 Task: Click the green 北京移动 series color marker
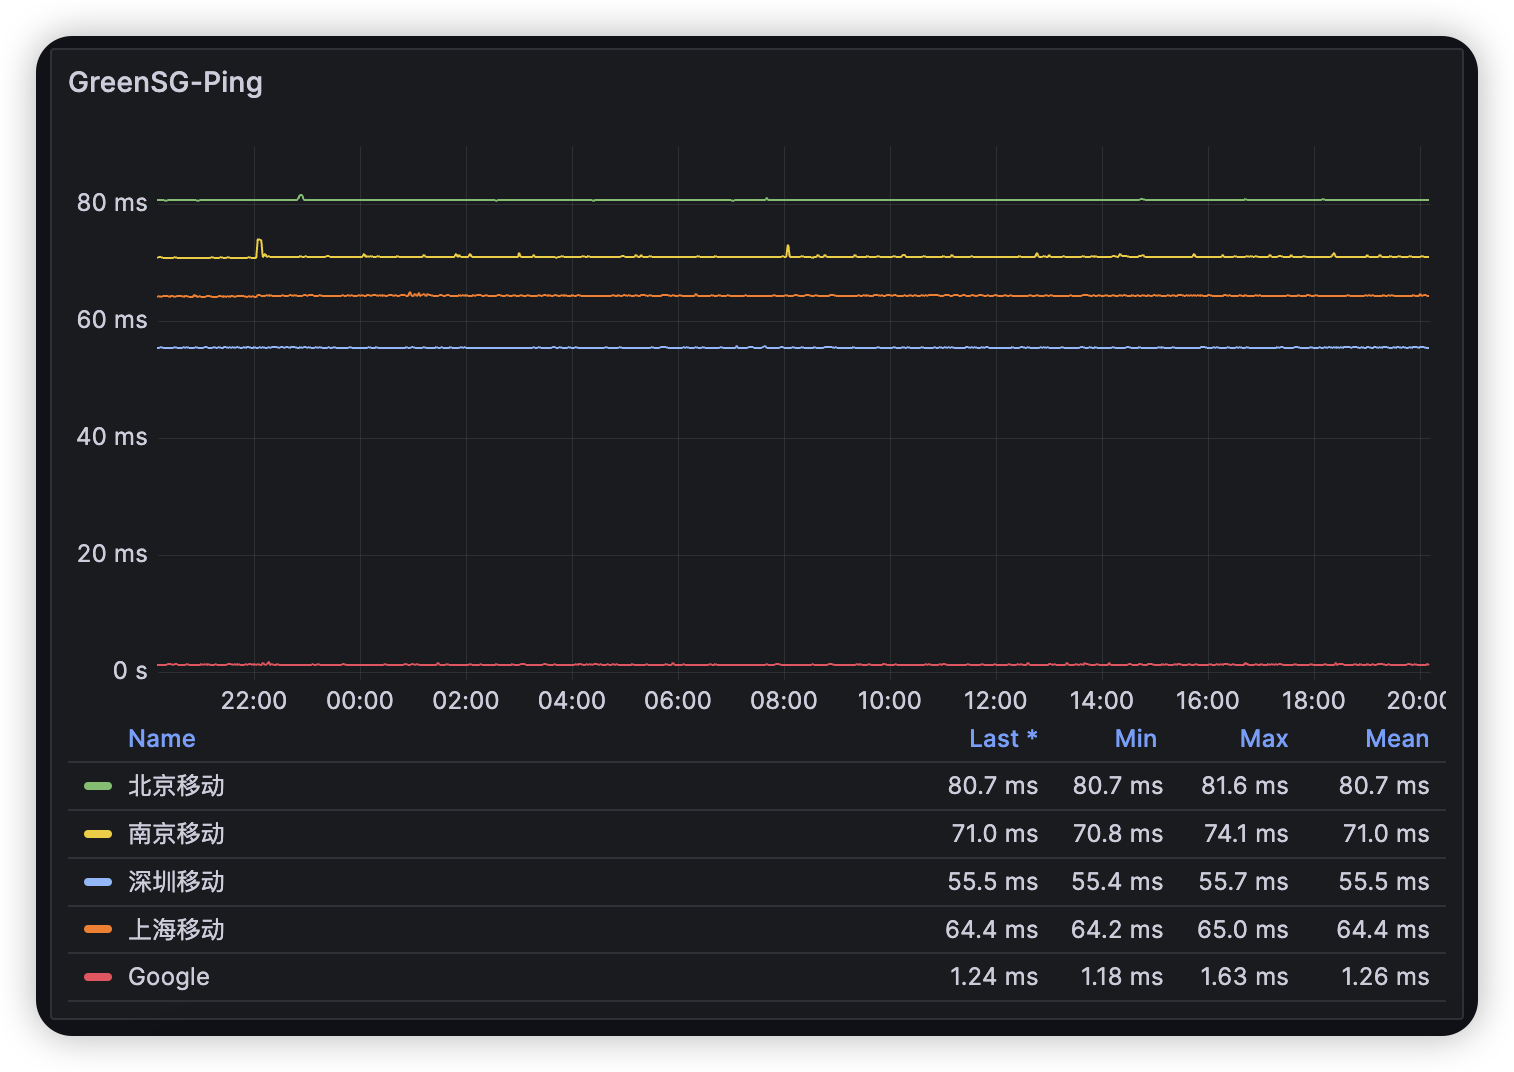point(98,786)
